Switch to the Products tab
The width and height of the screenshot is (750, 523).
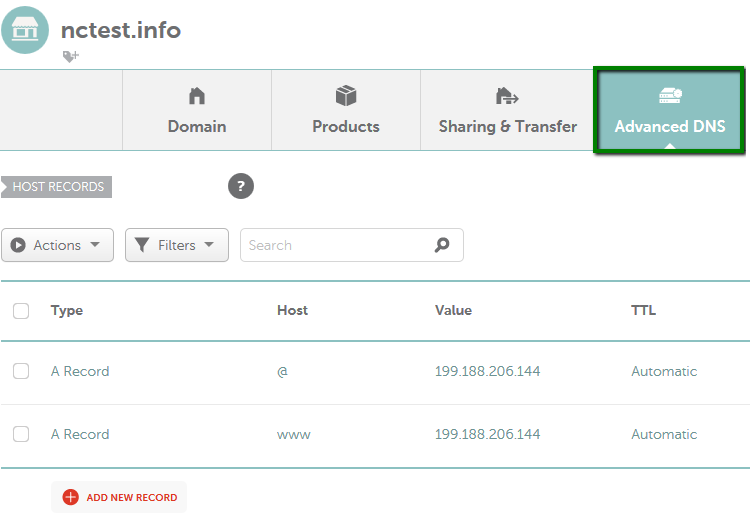point(346,110)
